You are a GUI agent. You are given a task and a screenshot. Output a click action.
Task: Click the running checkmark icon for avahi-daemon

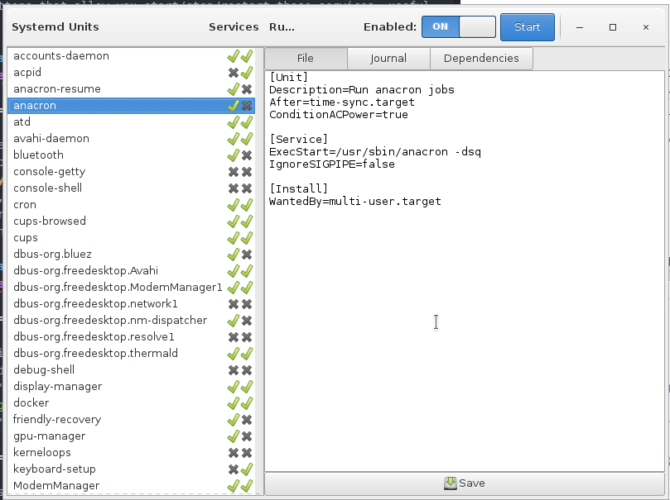pos(247,138)
